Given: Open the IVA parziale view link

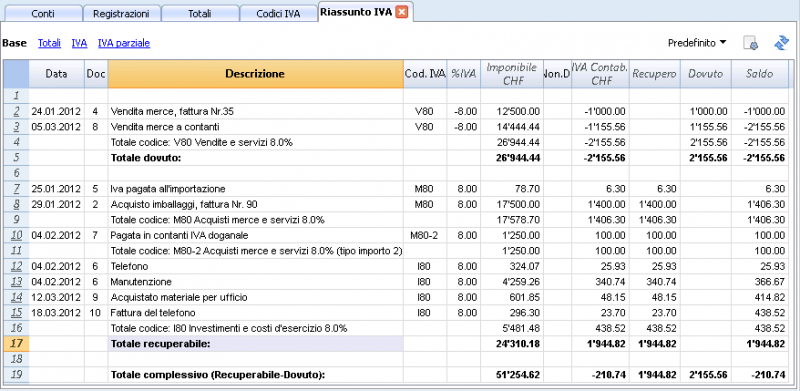Looking at the screenshot, I should coord(124,43).
